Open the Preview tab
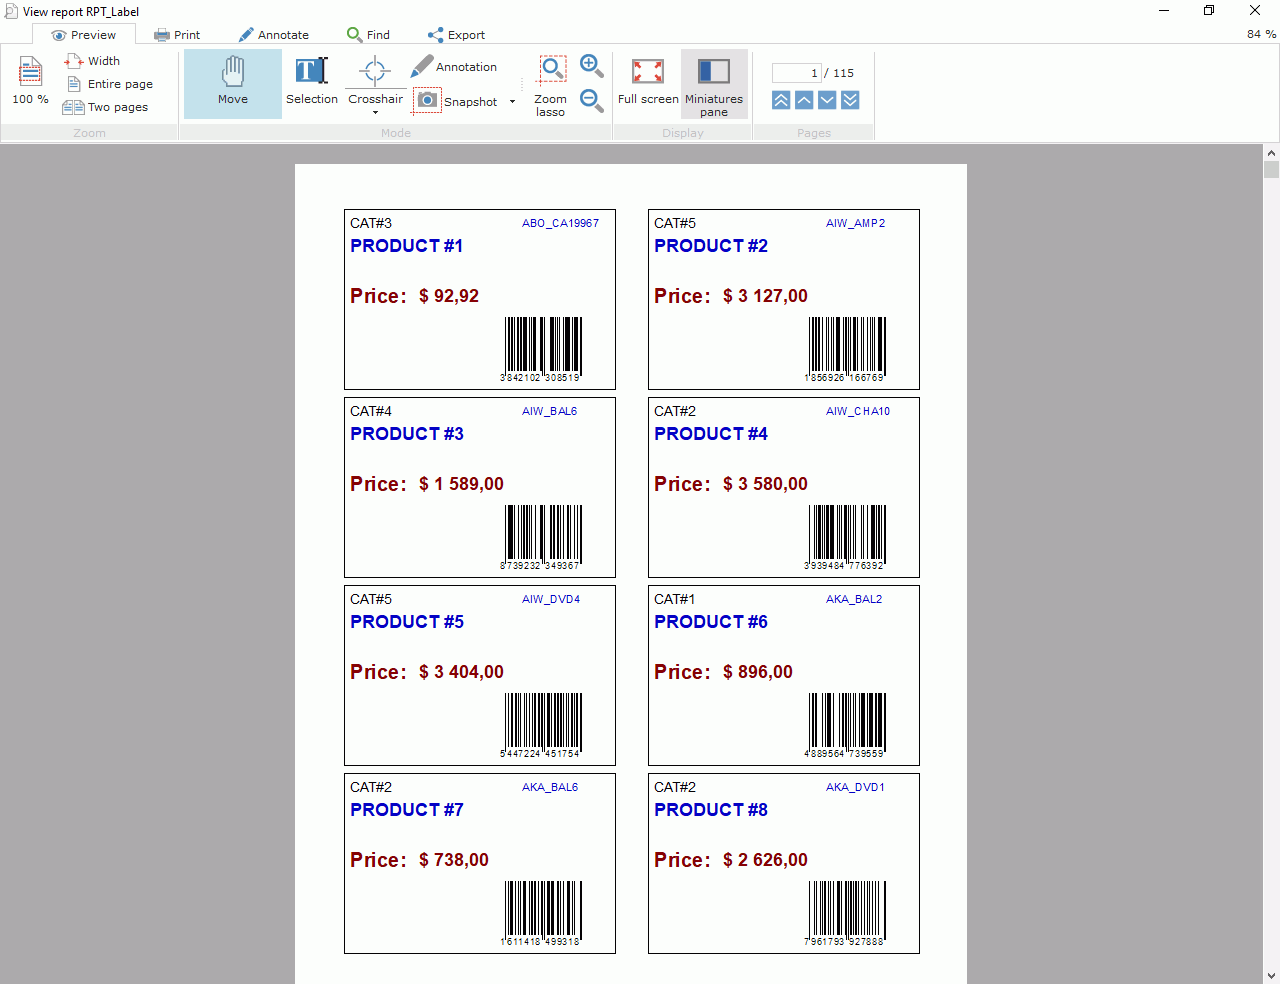The height and width of the screenshot is (984, 1280). coord(84,35)
